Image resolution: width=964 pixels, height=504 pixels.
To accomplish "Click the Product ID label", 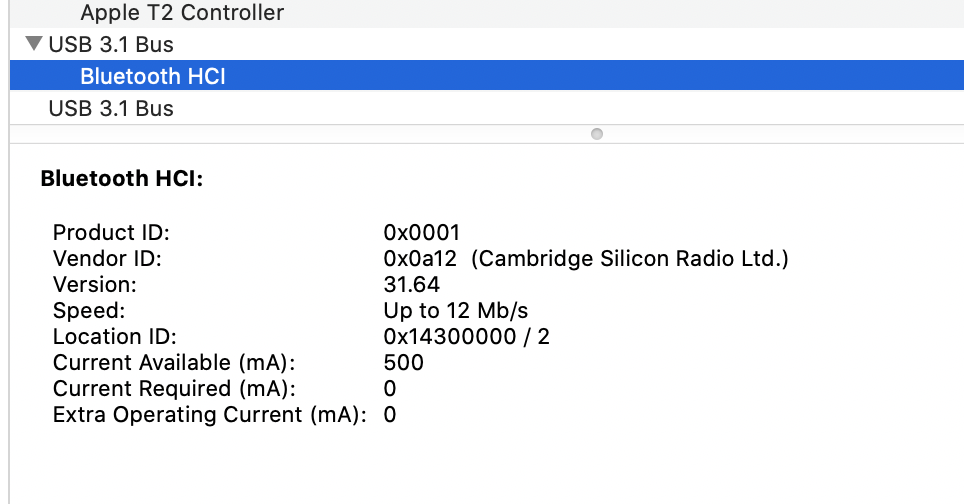I will 111,233.
